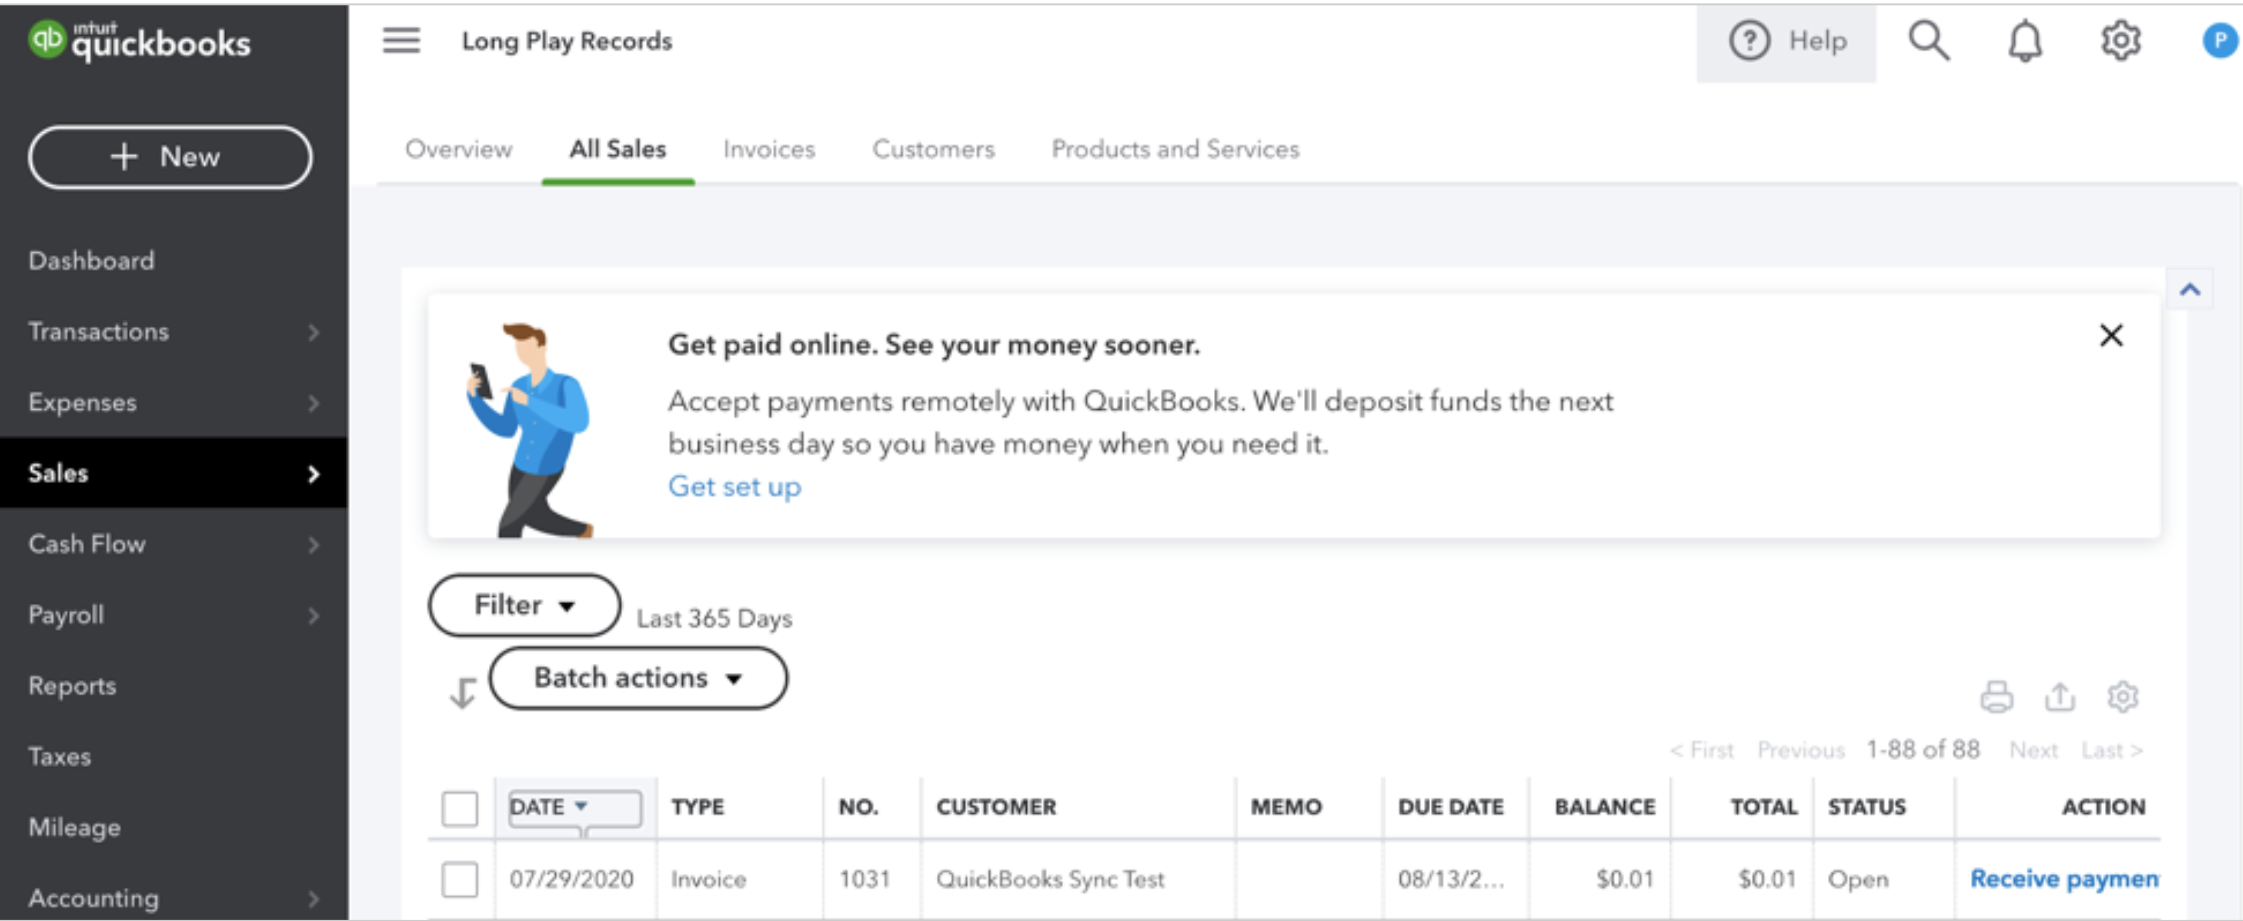Open the Filter dropdown

point(524,605)
